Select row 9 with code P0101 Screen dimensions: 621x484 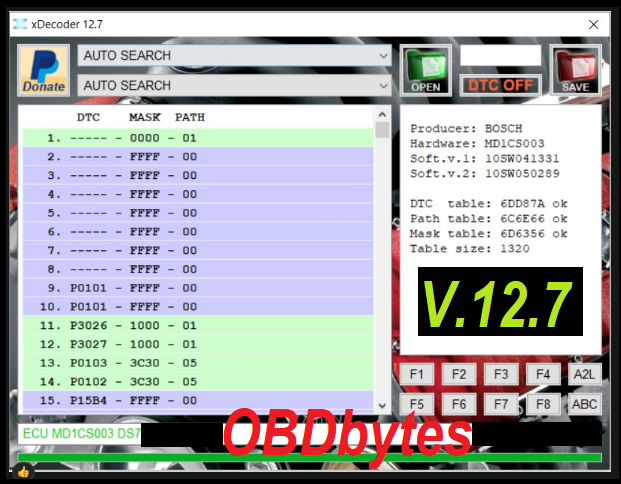pos(198,288)
